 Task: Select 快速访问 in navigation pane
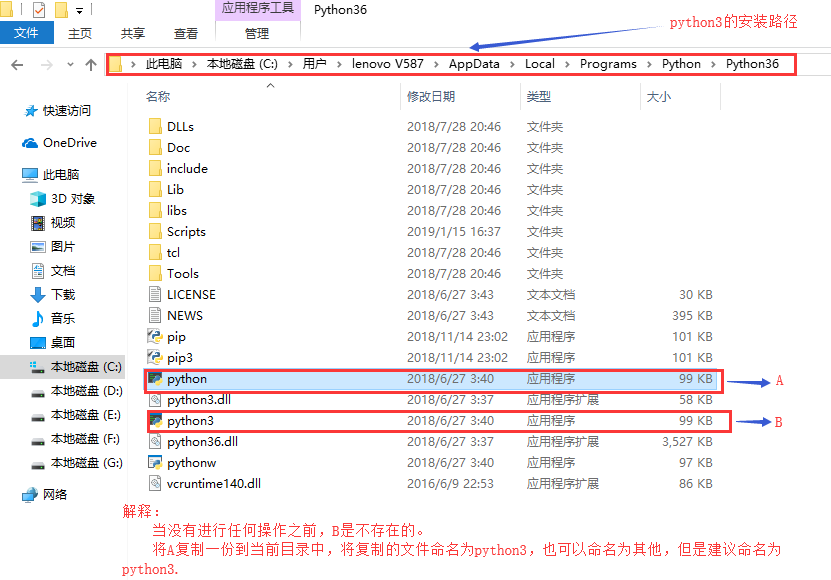point(57,111)
